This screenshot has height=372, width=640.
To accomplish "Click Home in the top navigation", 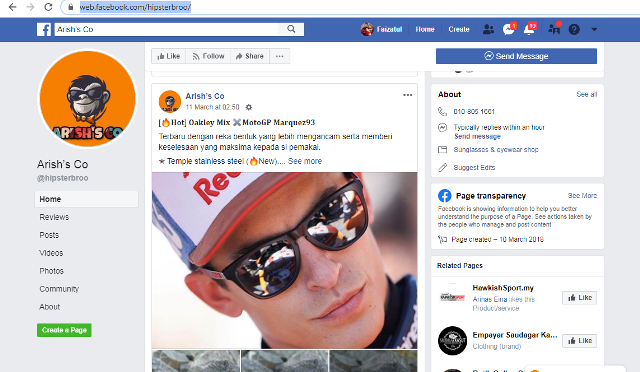I will pyautogui.click(x=425, y=29).
